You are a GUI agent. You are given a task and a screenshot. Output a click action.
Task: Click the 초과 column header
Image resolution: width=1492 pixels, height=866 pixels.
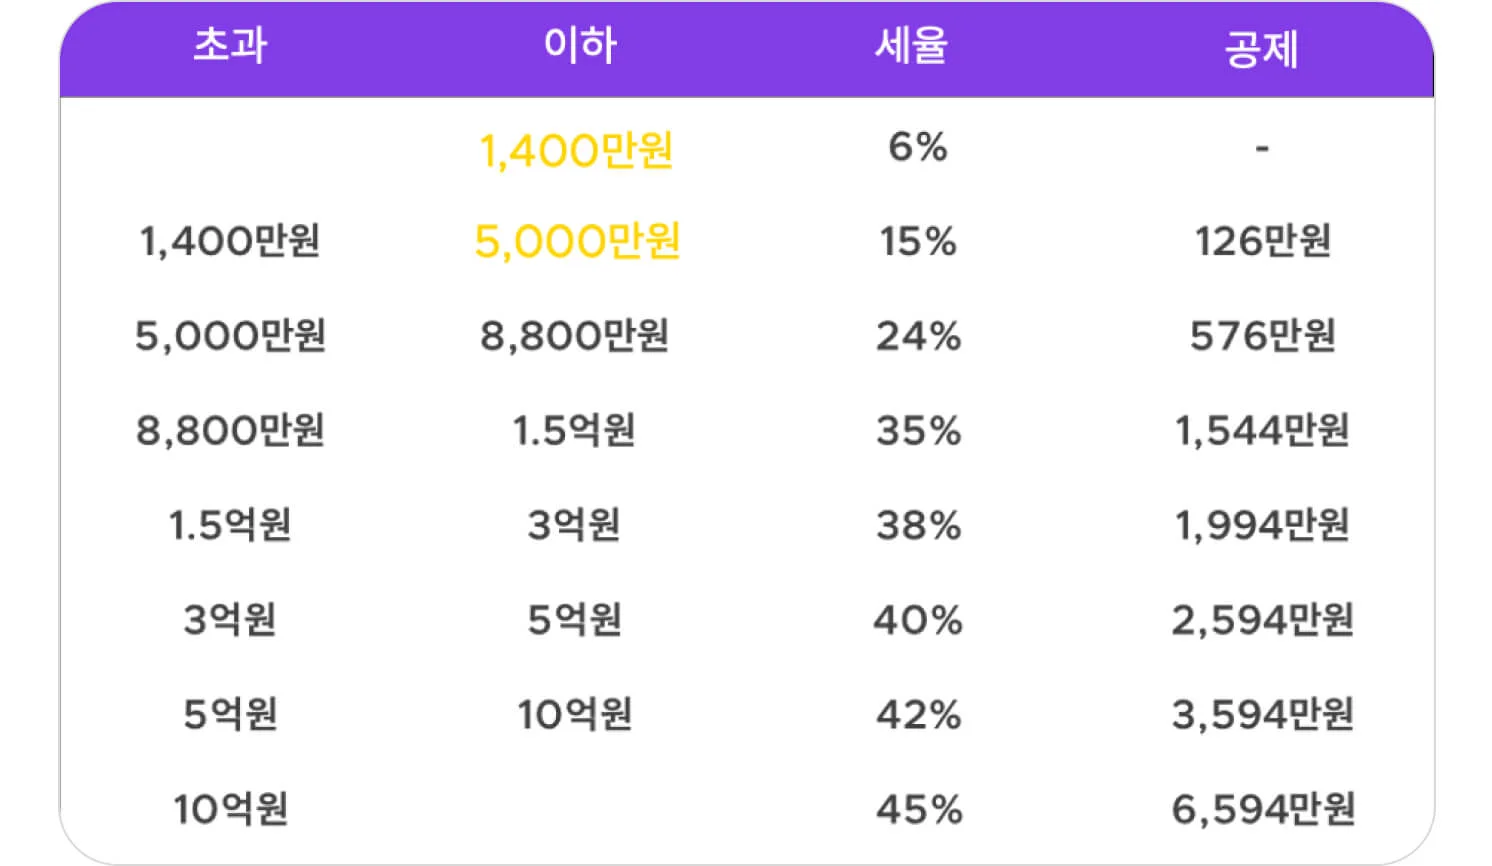230,45
